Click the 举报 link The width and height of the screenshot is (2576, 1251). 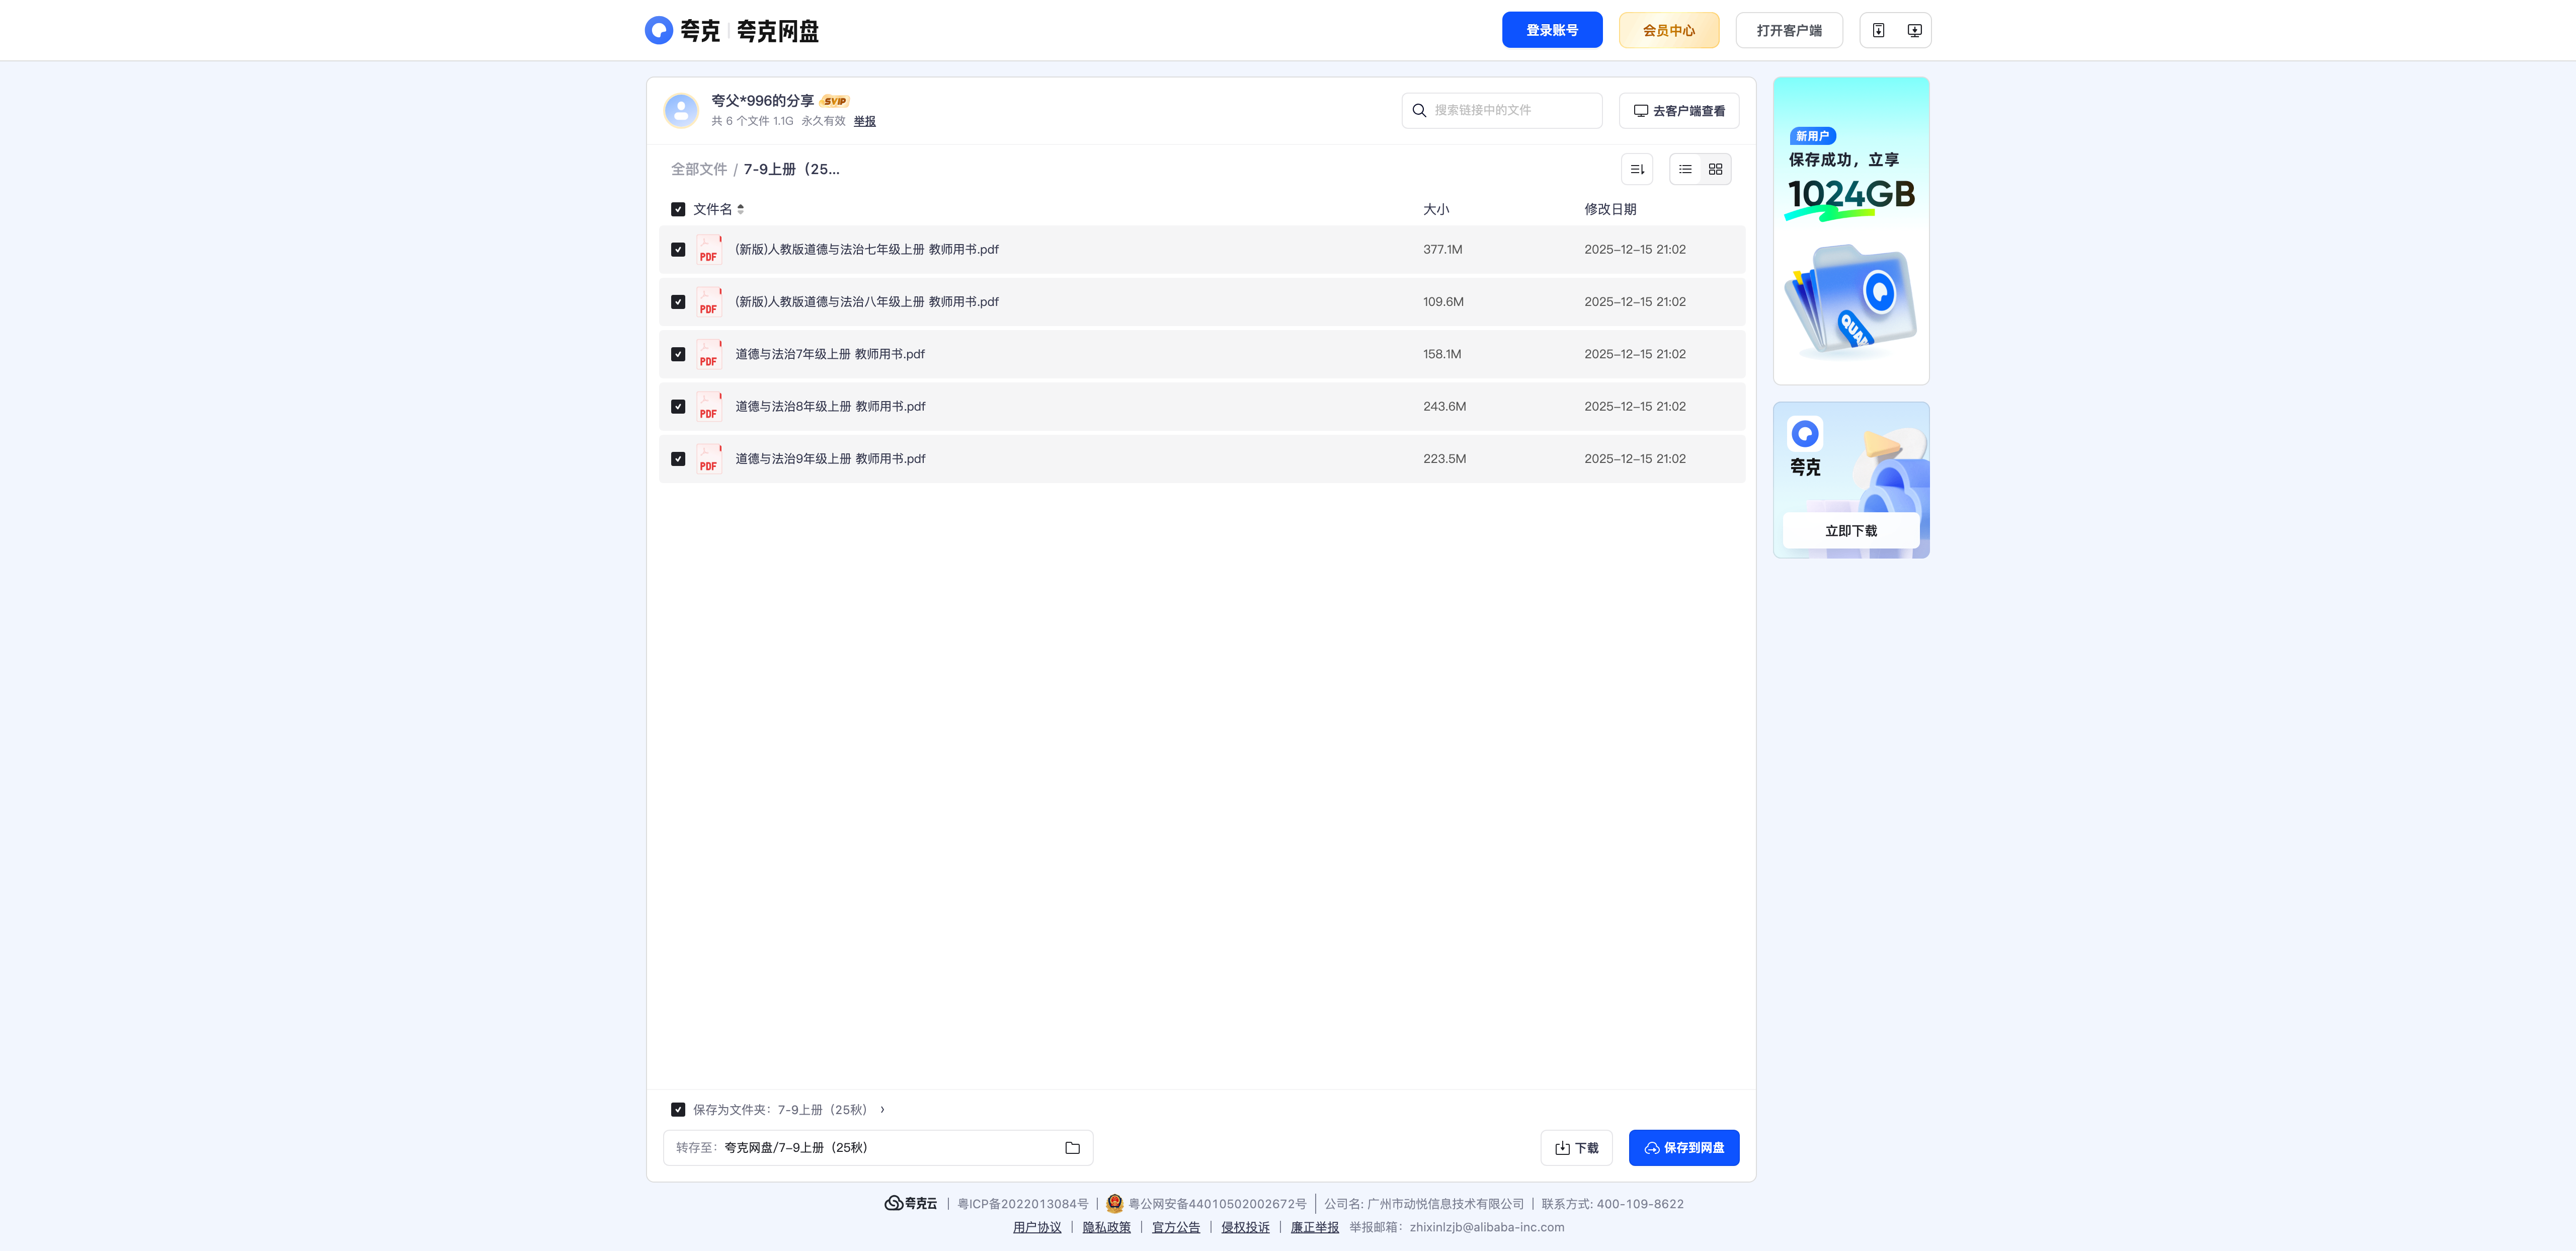point(864,121)
